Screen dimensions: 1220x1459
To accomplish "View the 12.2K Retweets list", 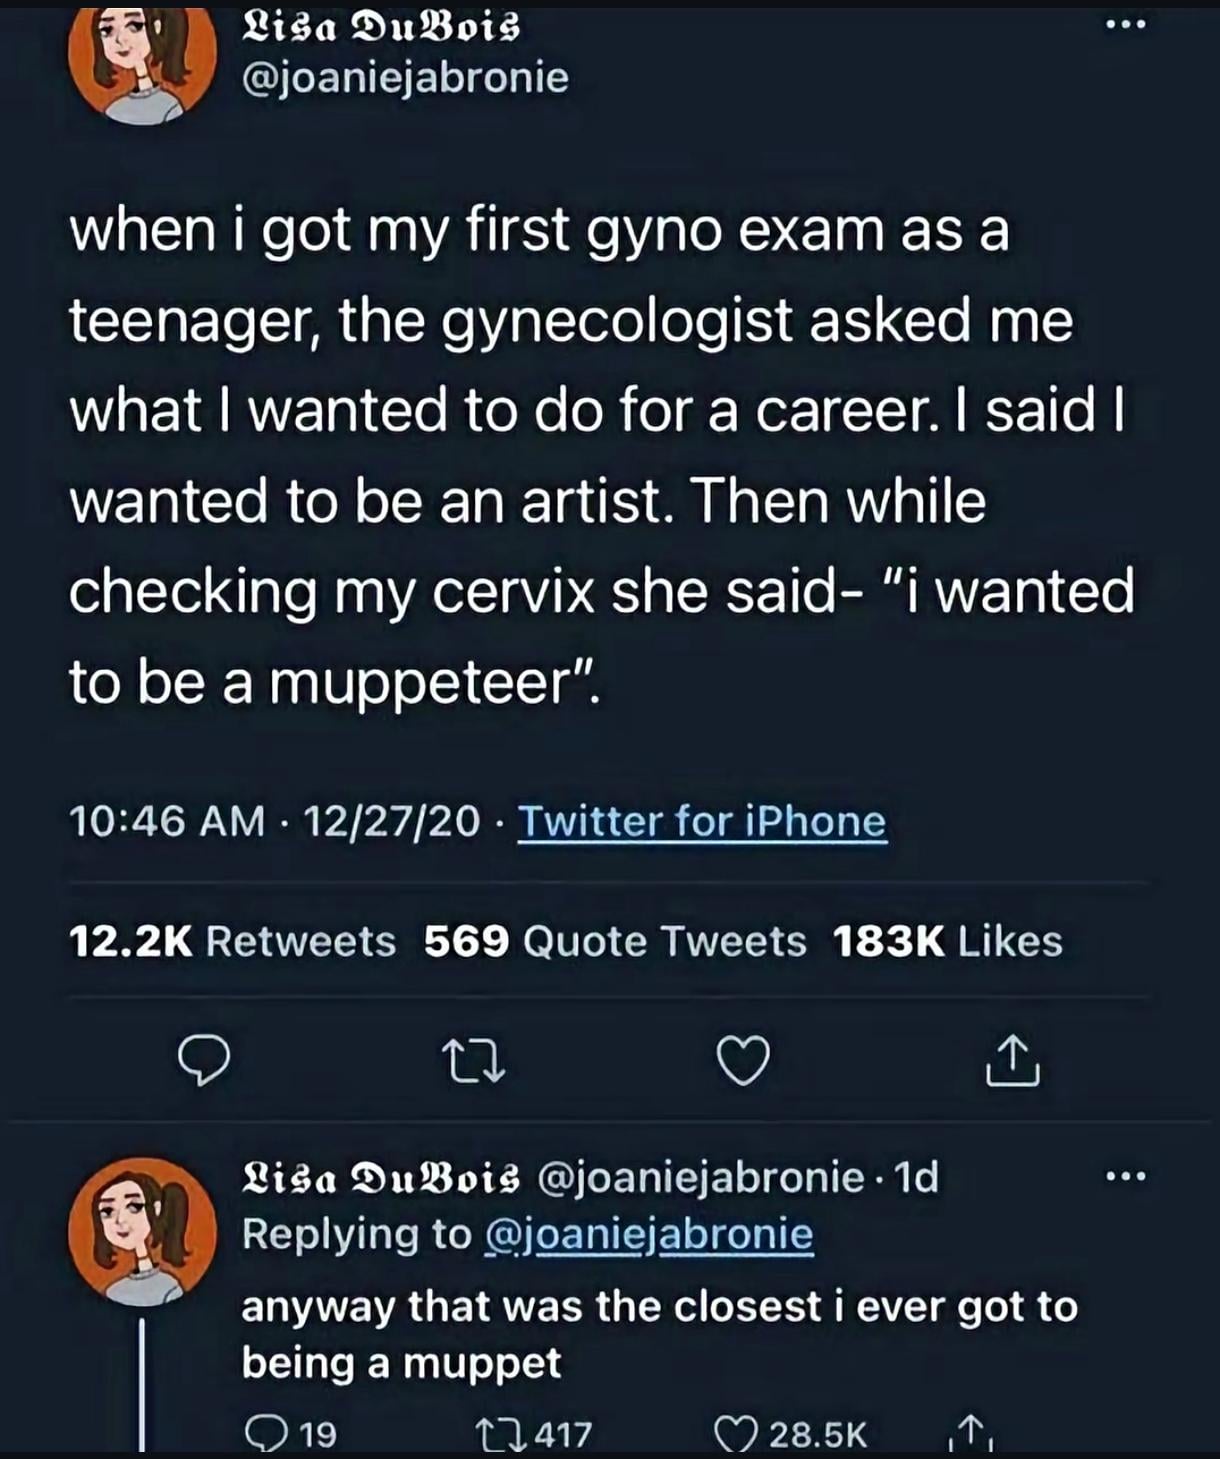I will coord(232,941).
